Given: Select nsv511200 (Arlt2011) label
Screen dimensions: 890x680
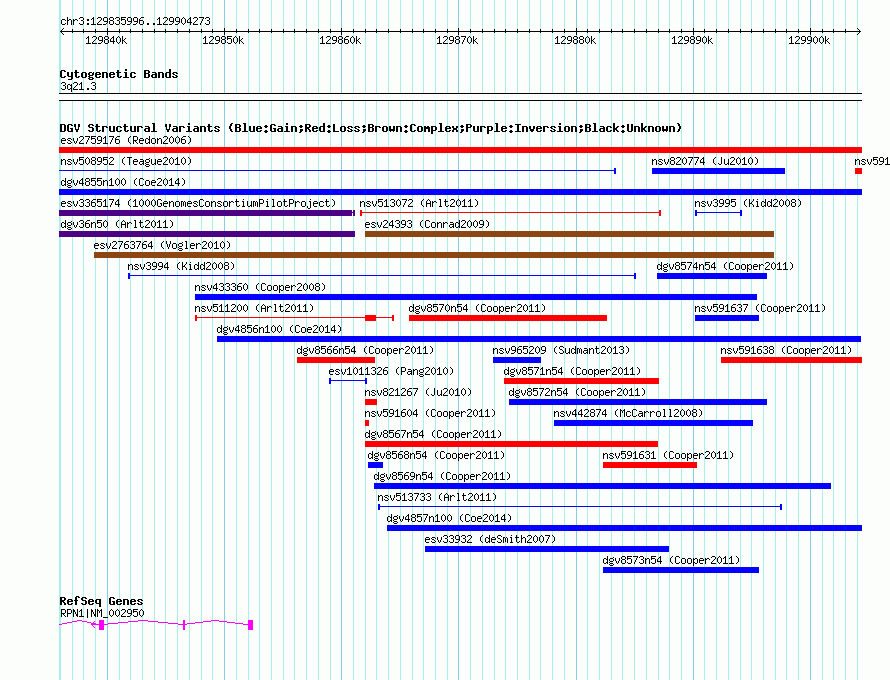Looking at the screenshot, I should click(254, 308).
